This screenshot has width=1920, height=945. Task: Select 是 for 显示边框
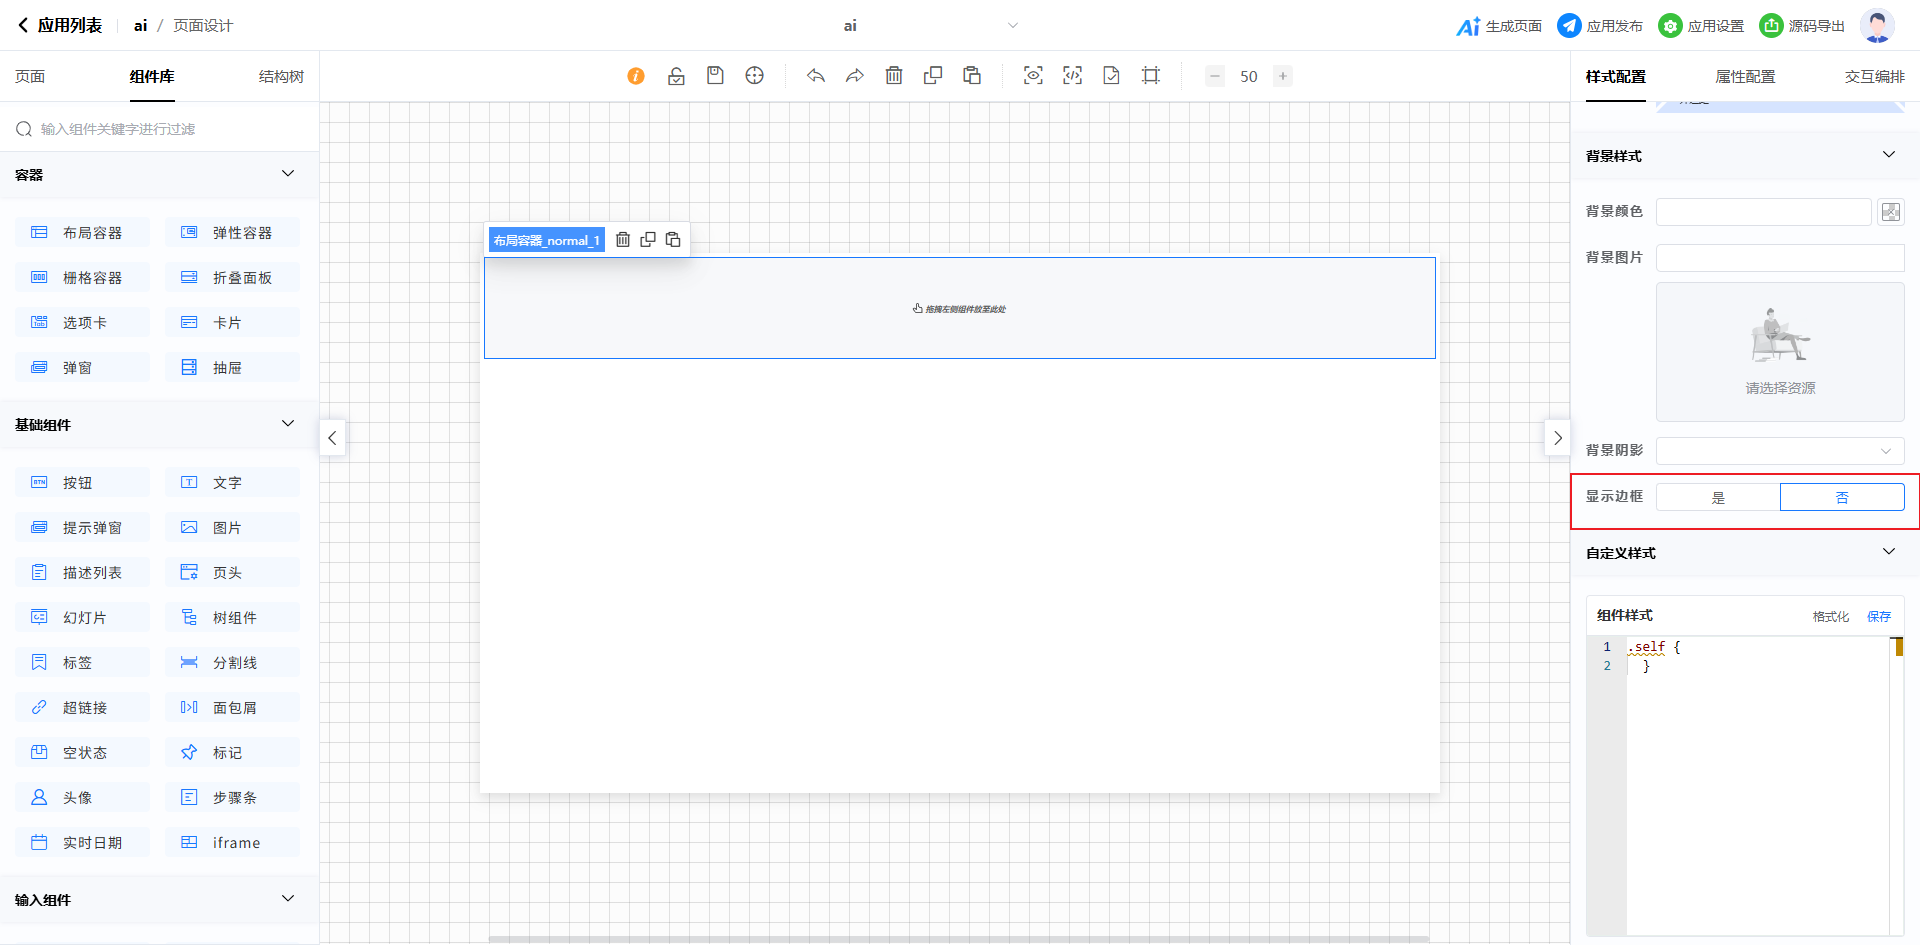(x=1718, y=497)
